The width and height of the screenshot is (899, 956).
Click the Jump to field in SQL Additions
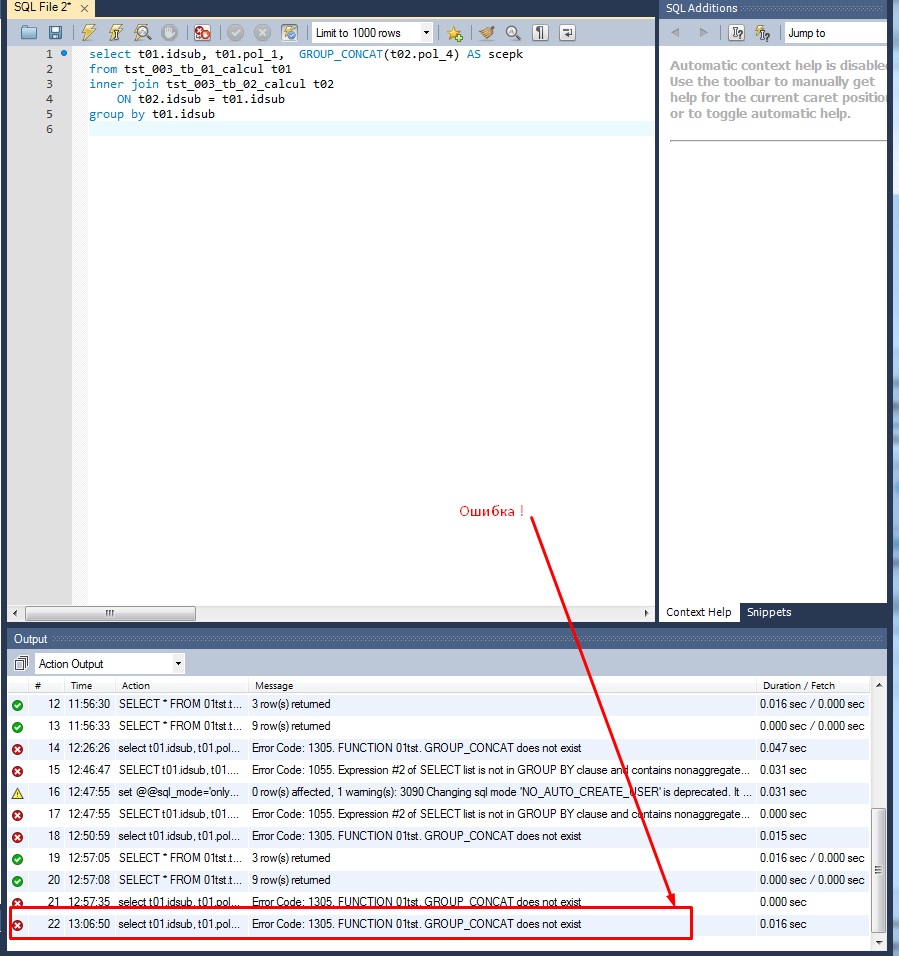(x=834, y=33)
